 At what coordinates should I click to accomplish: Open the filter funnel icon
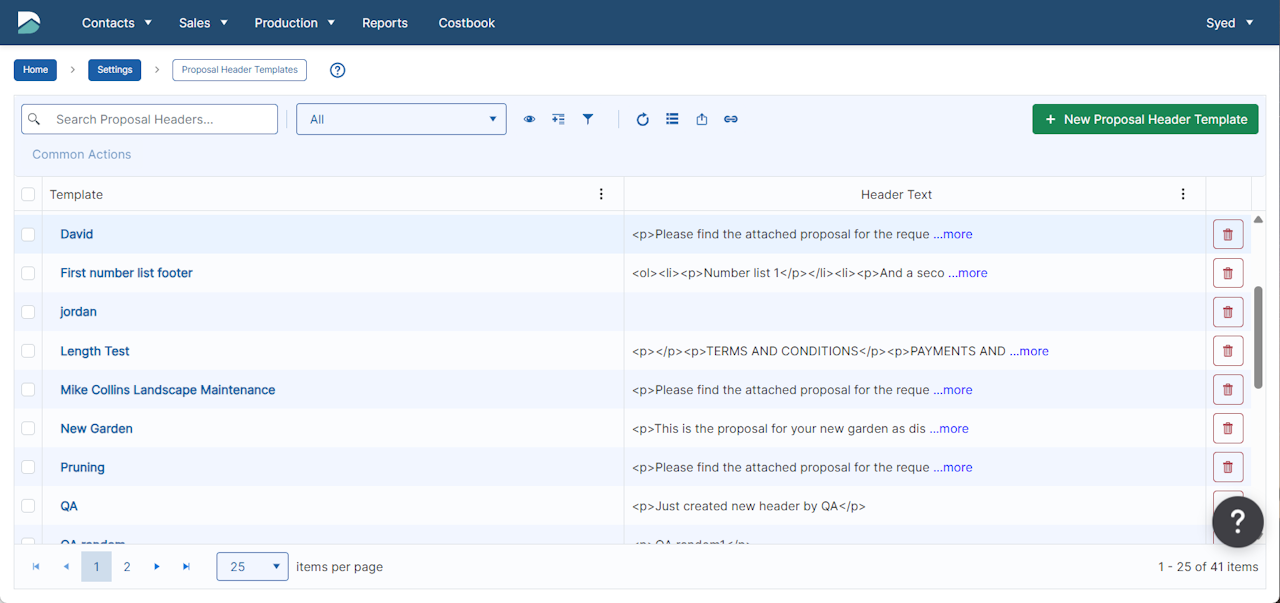588,119
